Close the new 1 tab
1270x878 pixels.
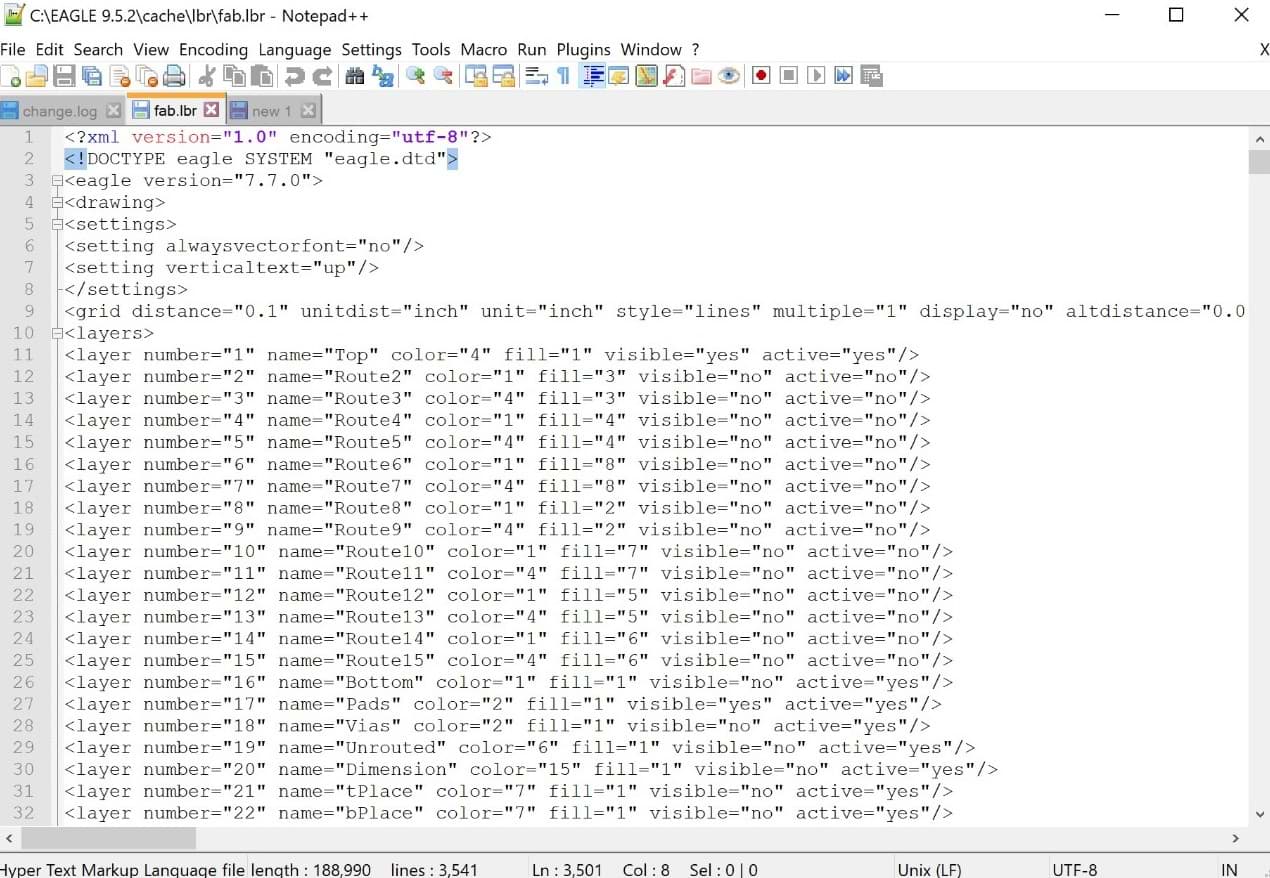pos(308,111)
